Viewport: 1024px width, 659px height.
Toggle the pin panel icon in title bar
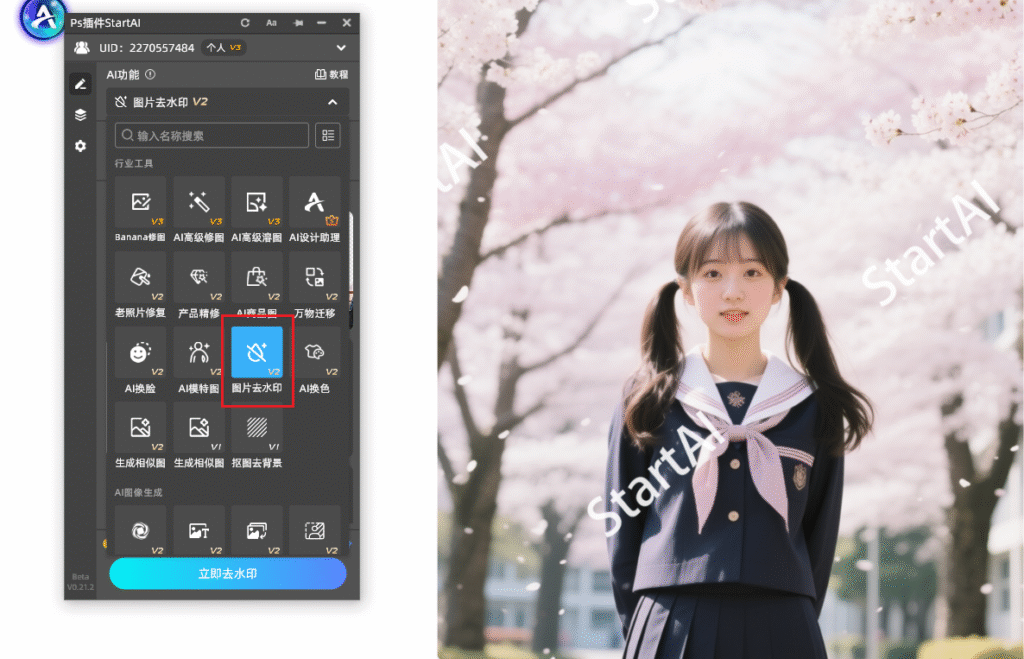(x=297, y=22)
